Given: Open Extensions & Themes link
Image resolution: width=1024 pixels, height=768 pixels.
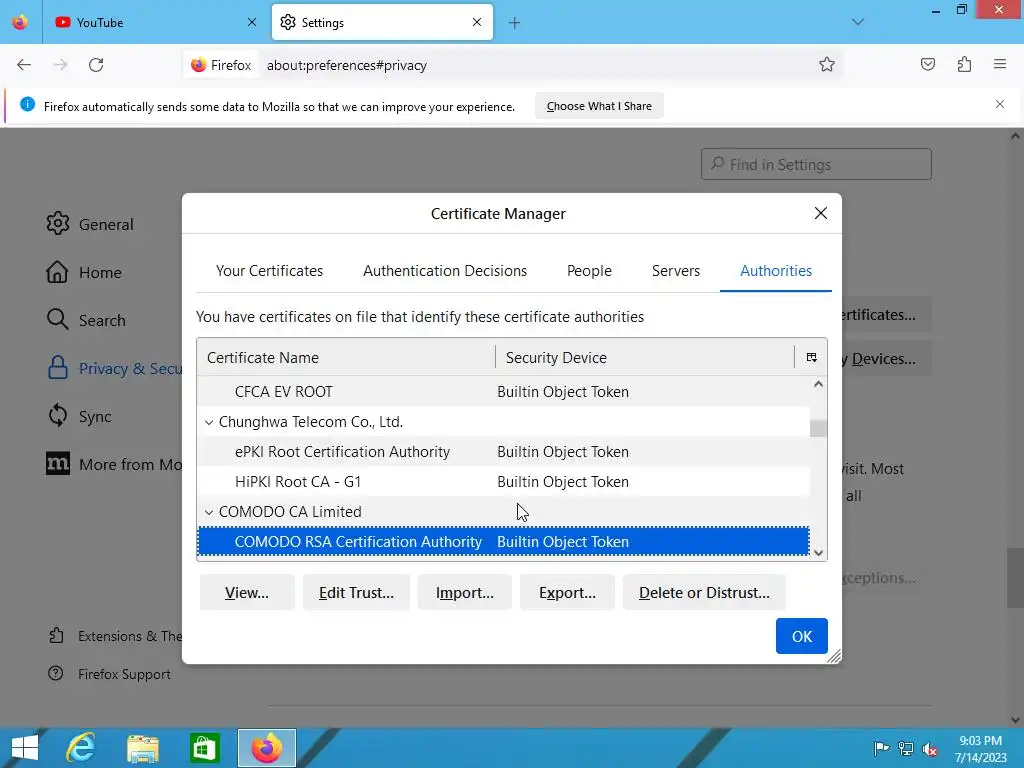Looking at the screenshot, I should coord(115,636).
